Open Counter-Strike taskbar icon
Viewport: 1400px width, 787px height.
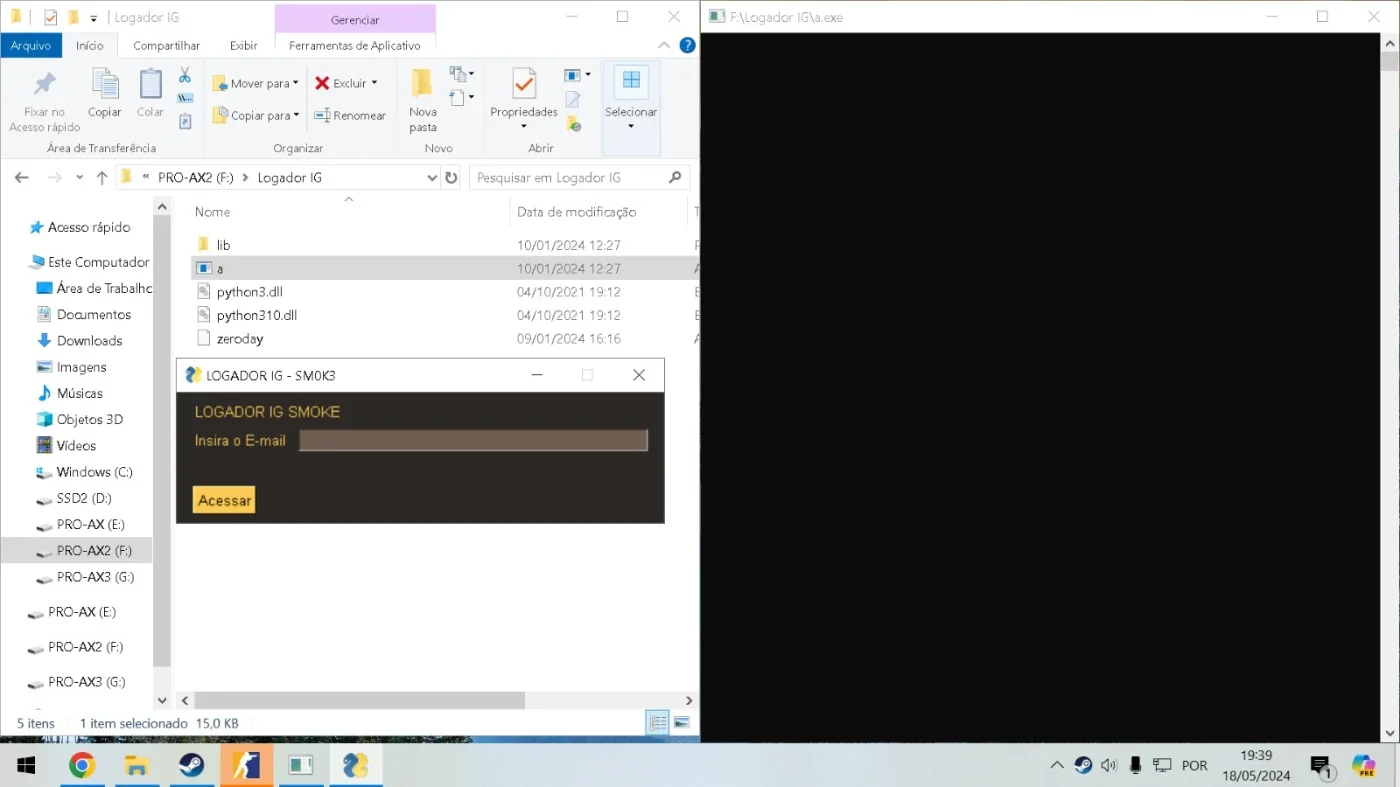point(246,766)
